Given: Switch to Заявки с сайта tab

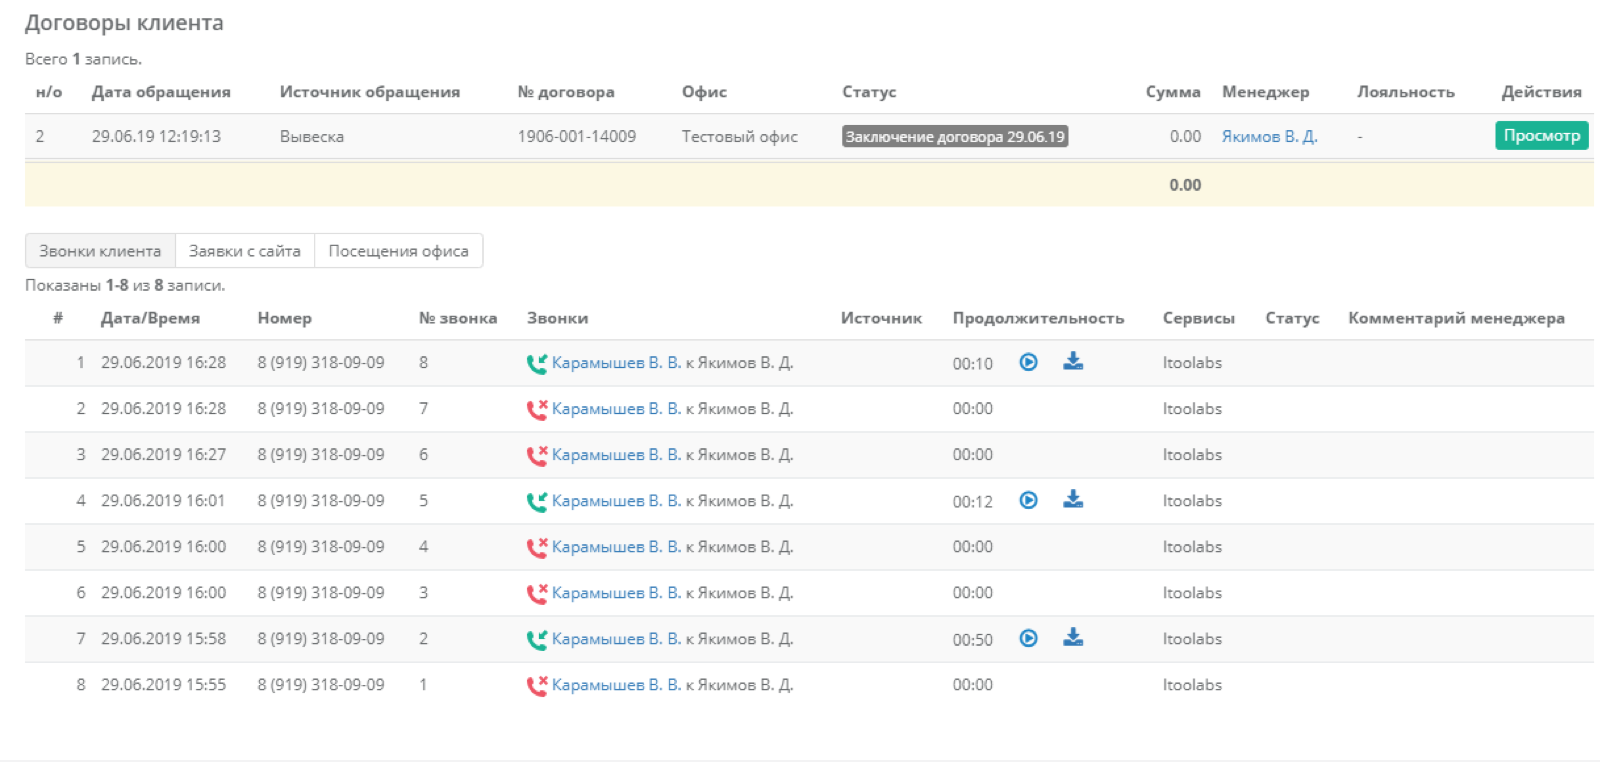Looking at the screenshot, I should click(245, 251).
